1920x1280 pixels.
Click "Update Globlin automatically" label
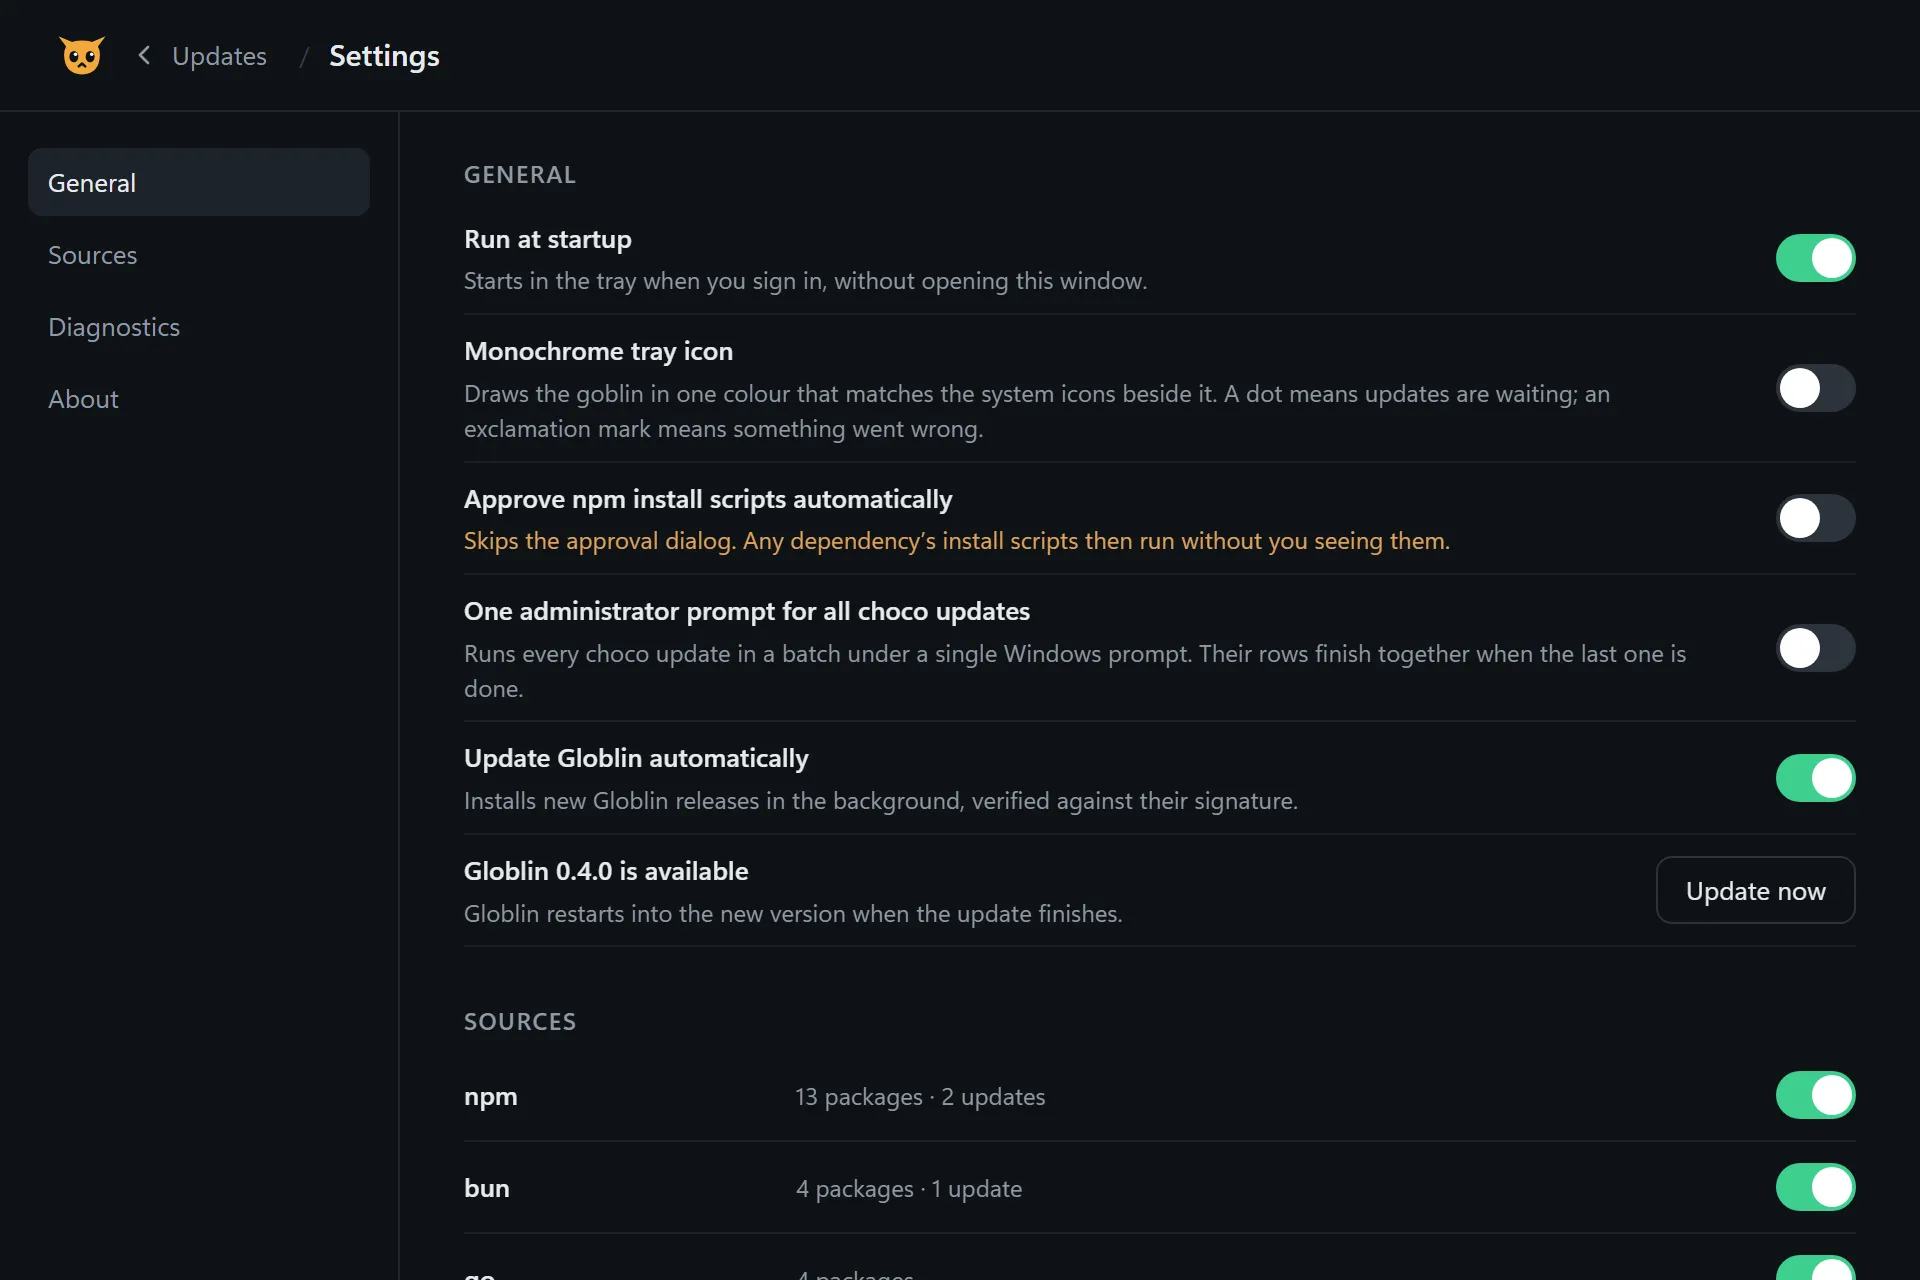click(636, 758)
